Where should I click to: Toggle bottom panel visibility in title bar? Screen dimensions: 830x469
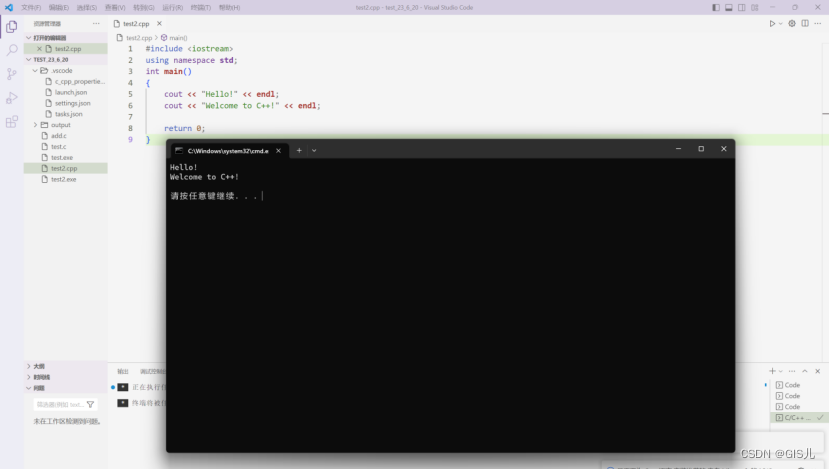pyautogui.click(x=729, y=7)
